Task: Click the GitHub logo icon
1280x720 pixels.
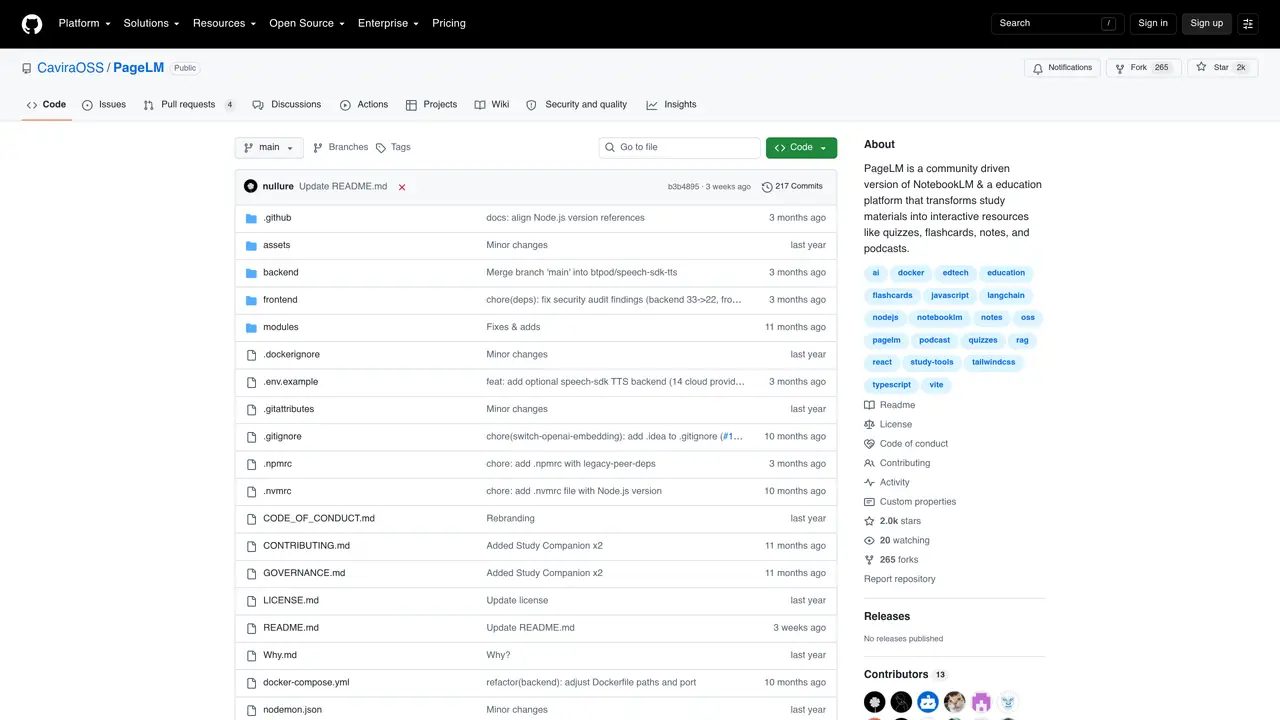Action: [x=32, y=23]
